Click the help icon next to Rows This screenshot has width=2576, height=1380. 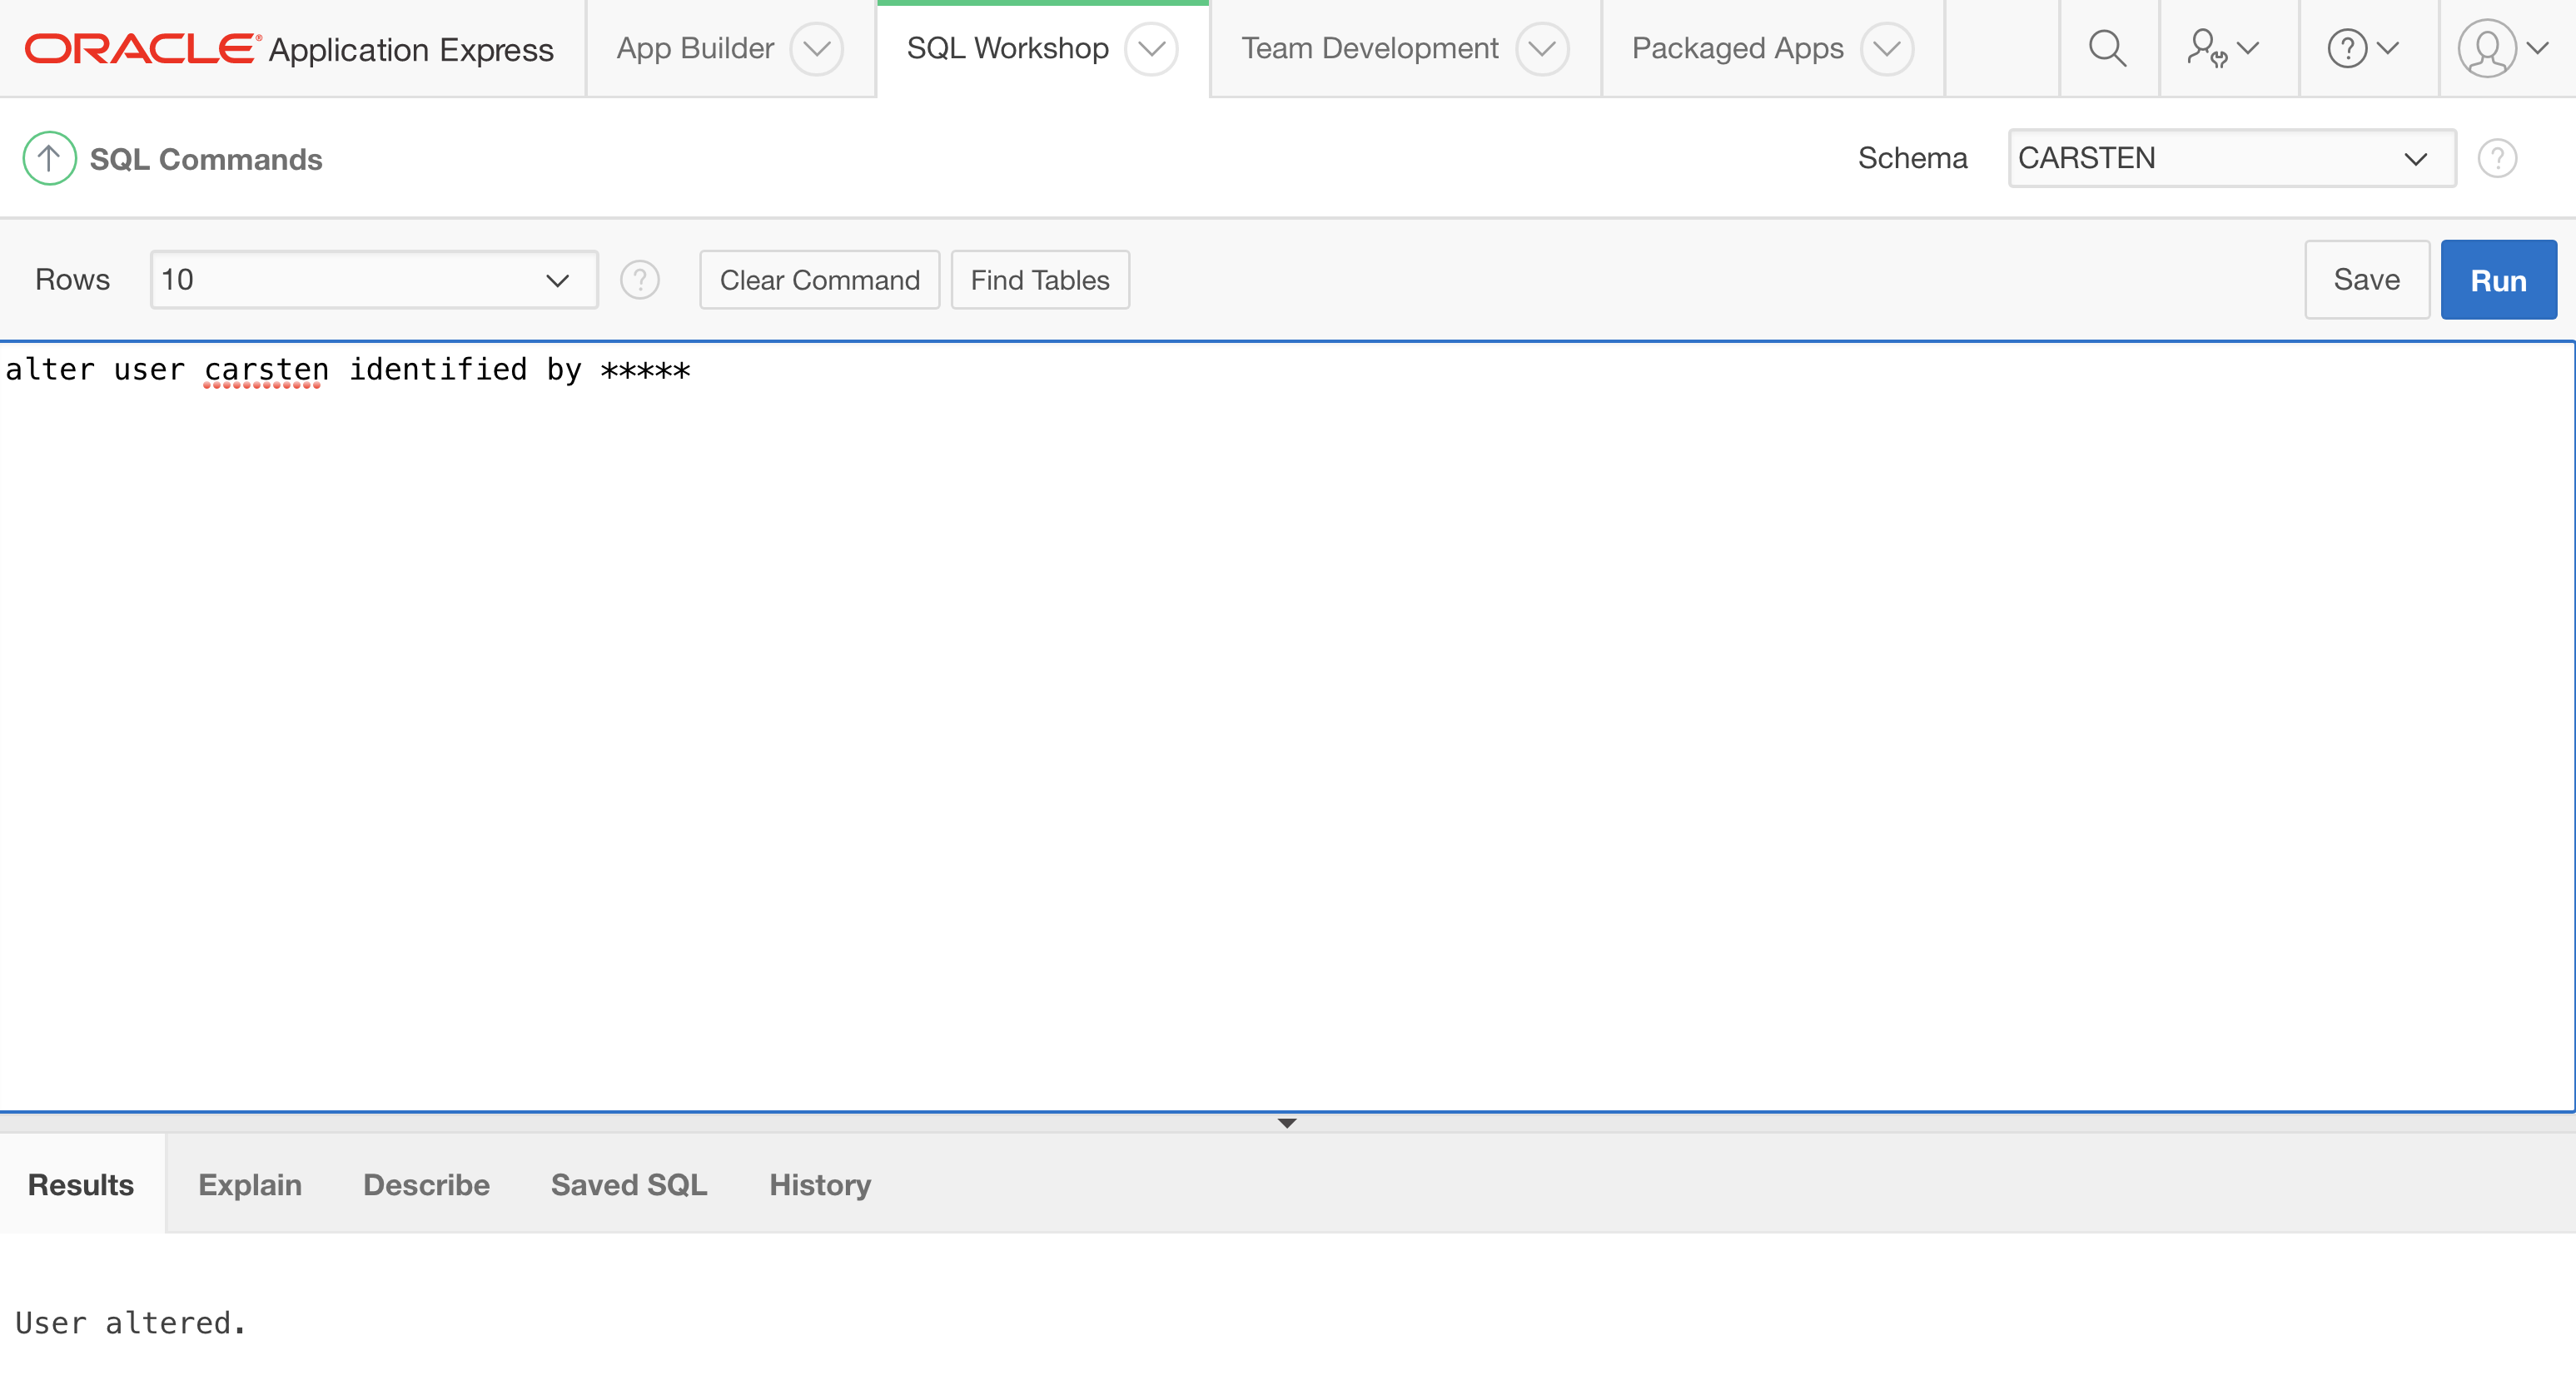tap(640, 280)
